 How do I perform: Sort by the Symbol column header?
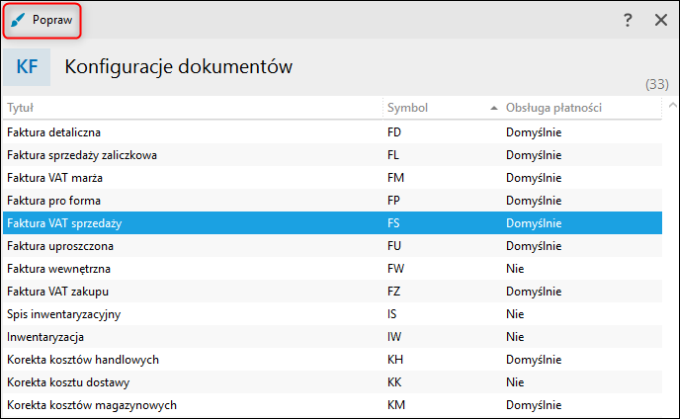coord(406,107)
